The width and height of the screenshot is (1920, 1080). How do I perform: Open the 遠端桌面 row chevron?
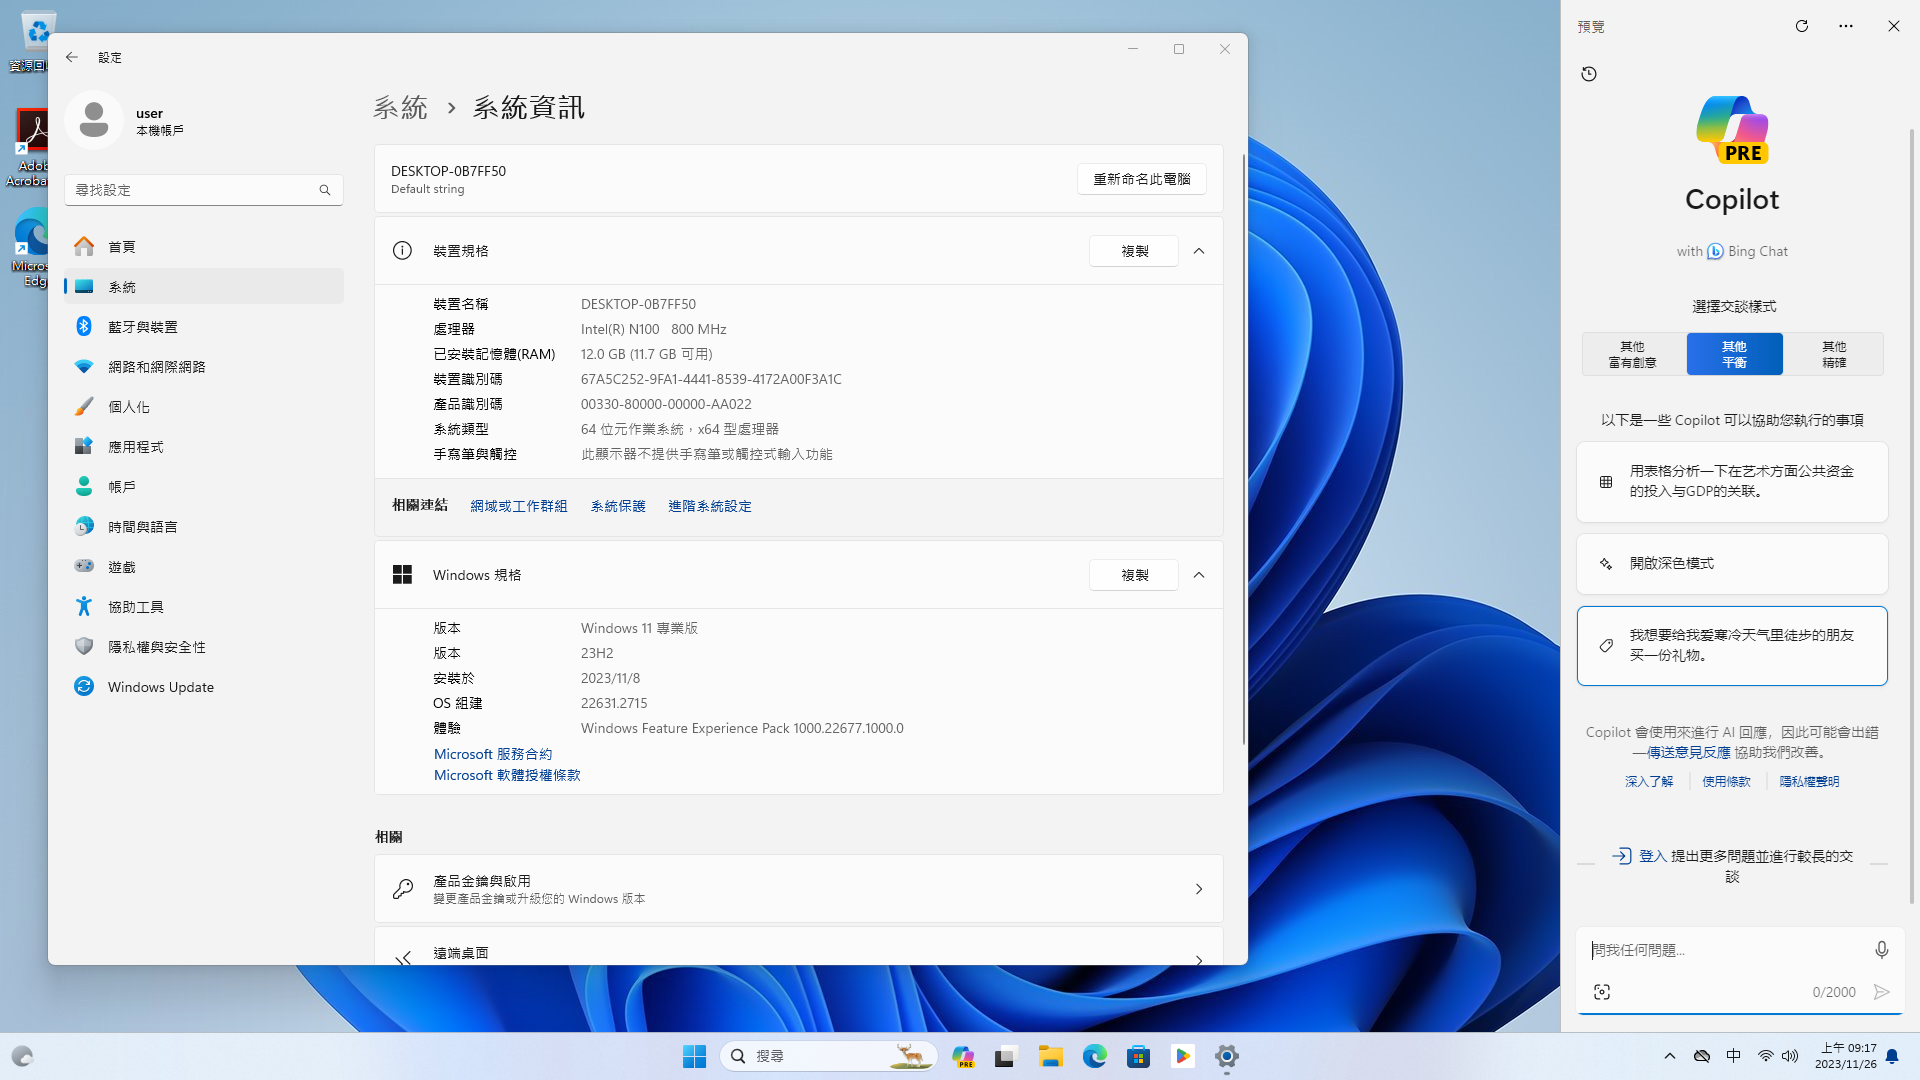pyautogui.click(x=1199, y=959)
